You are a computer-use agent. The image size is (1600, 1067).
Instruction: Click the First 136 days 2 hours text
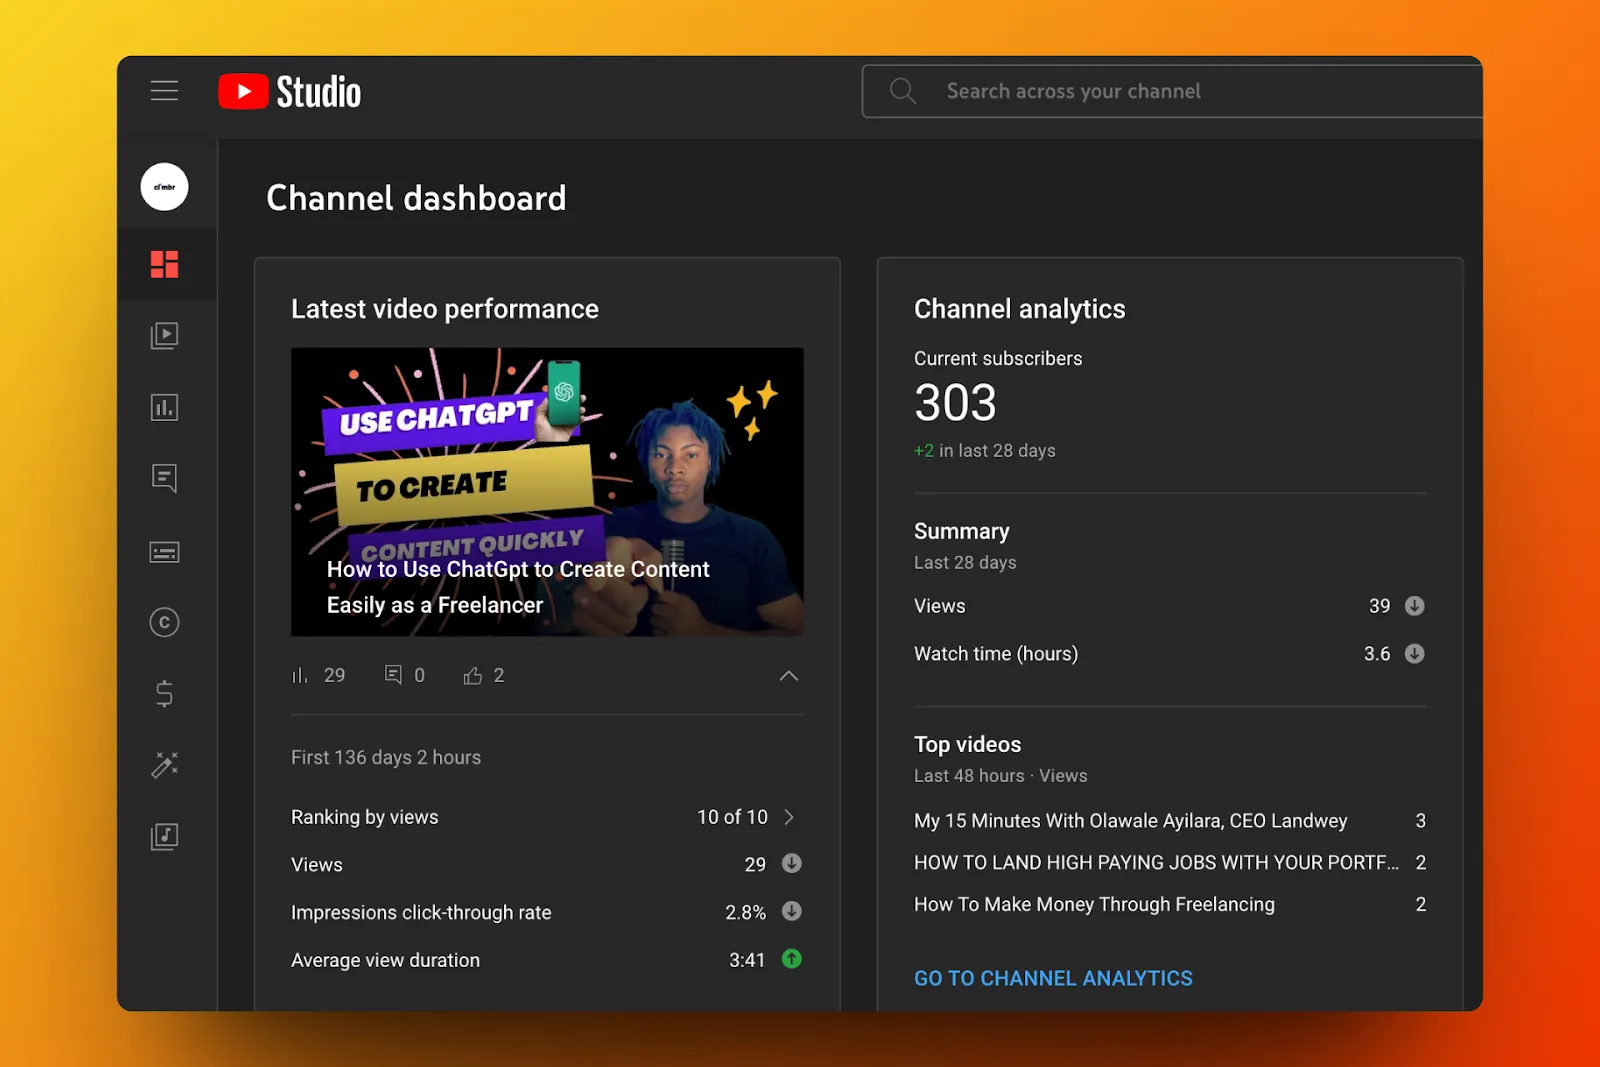[x=386, y=757]
